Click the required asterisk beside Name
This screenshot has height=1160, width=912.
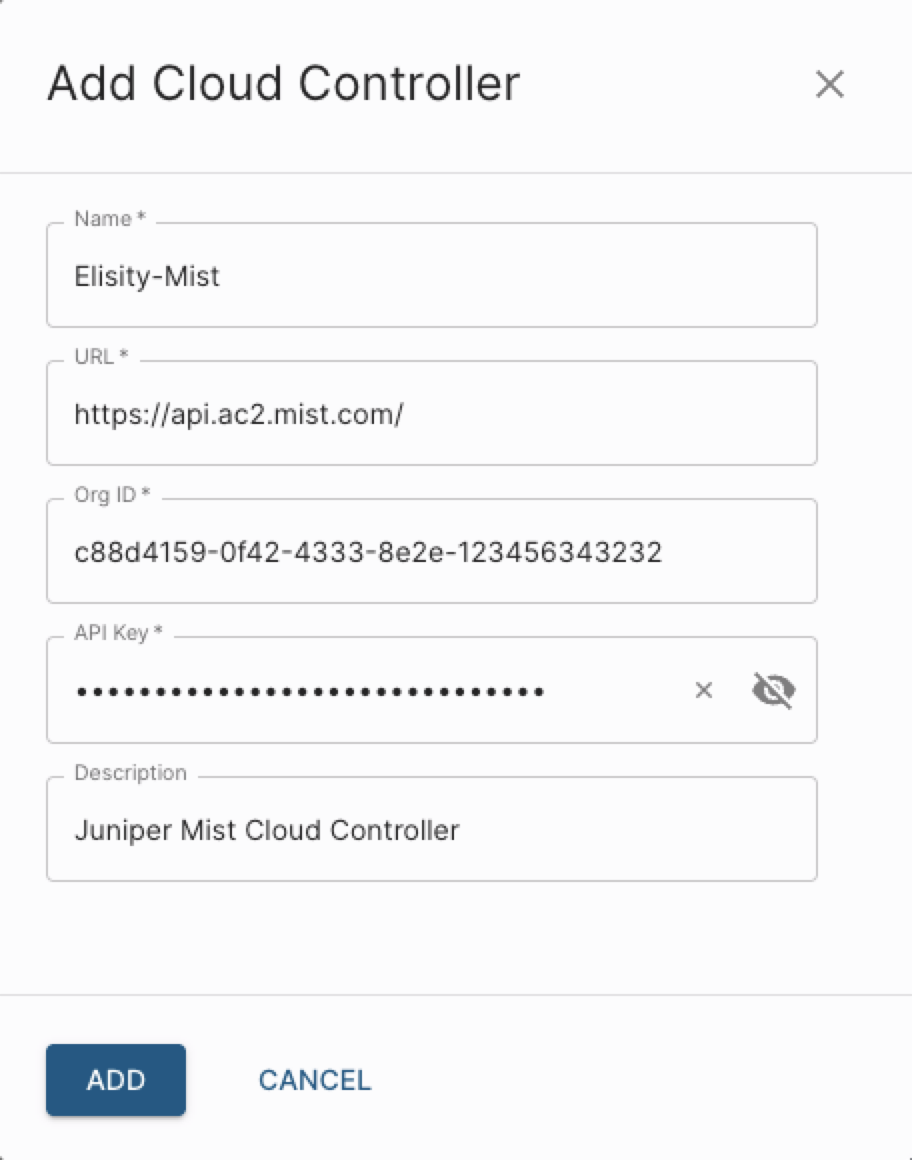pyautogui.click(x=142, y=219)
